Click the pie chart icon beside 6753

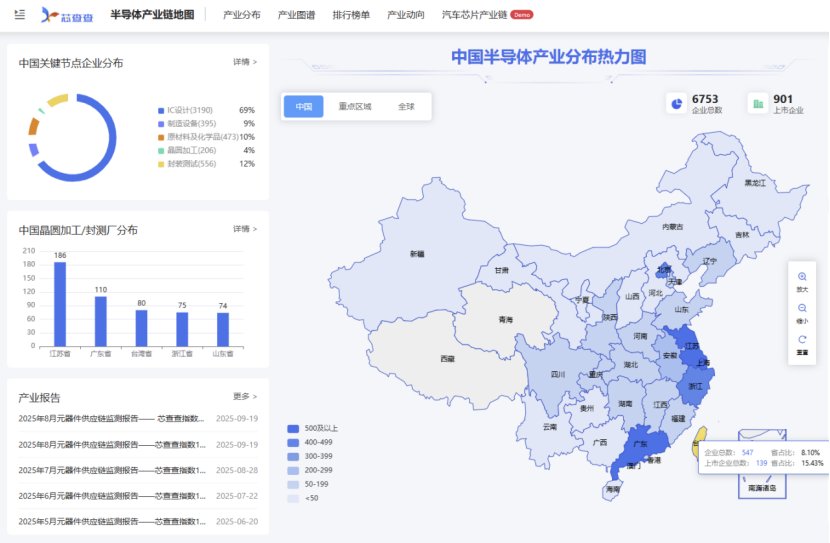coord(677,104)
